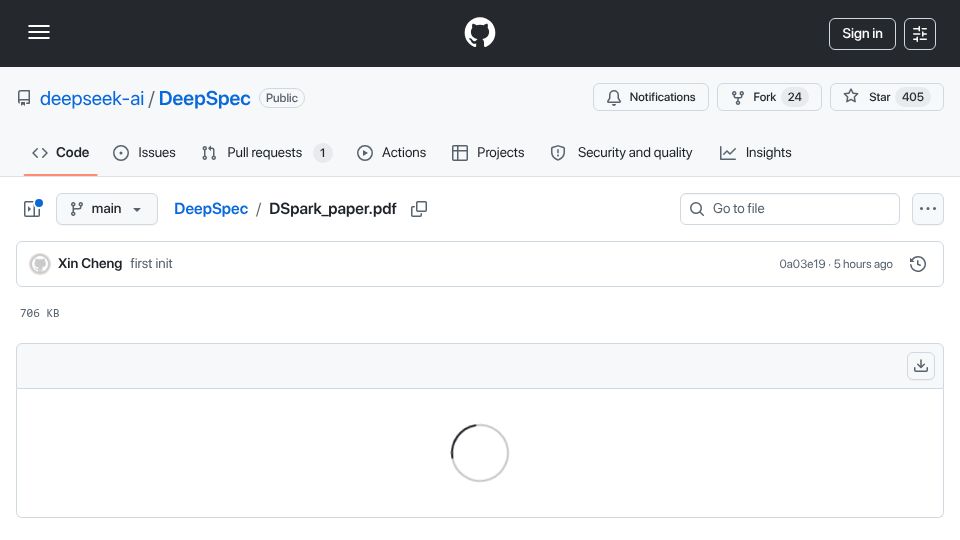This screenshot has height=540, width=960.
Task: Click Xin Cheng's avatar image
Action: [x=40, y=264]
